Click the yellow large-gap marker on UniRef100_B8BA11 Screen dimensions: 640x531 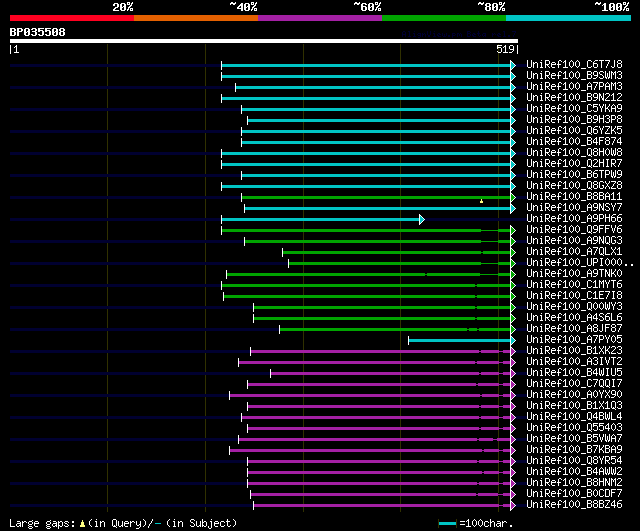[482, 201]
